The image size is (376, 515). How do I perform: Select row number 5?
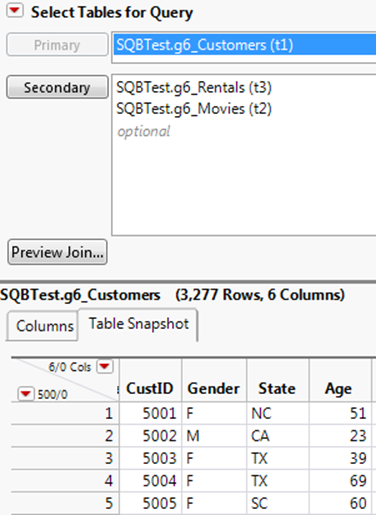tap(65, 503)
